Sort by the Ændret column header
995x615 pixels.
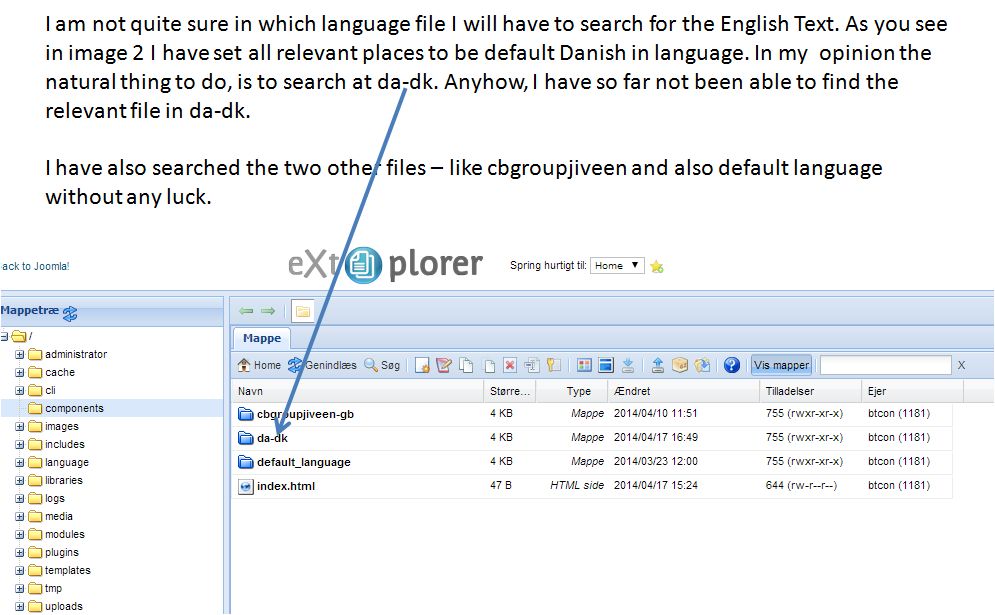pyautogui.click(x=683, y=391)
